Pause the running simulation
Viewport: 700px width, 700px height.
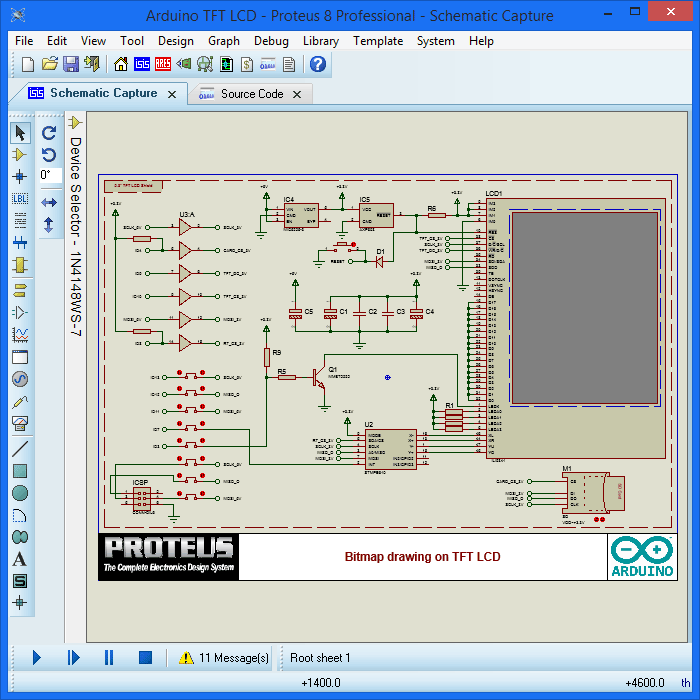109,657
